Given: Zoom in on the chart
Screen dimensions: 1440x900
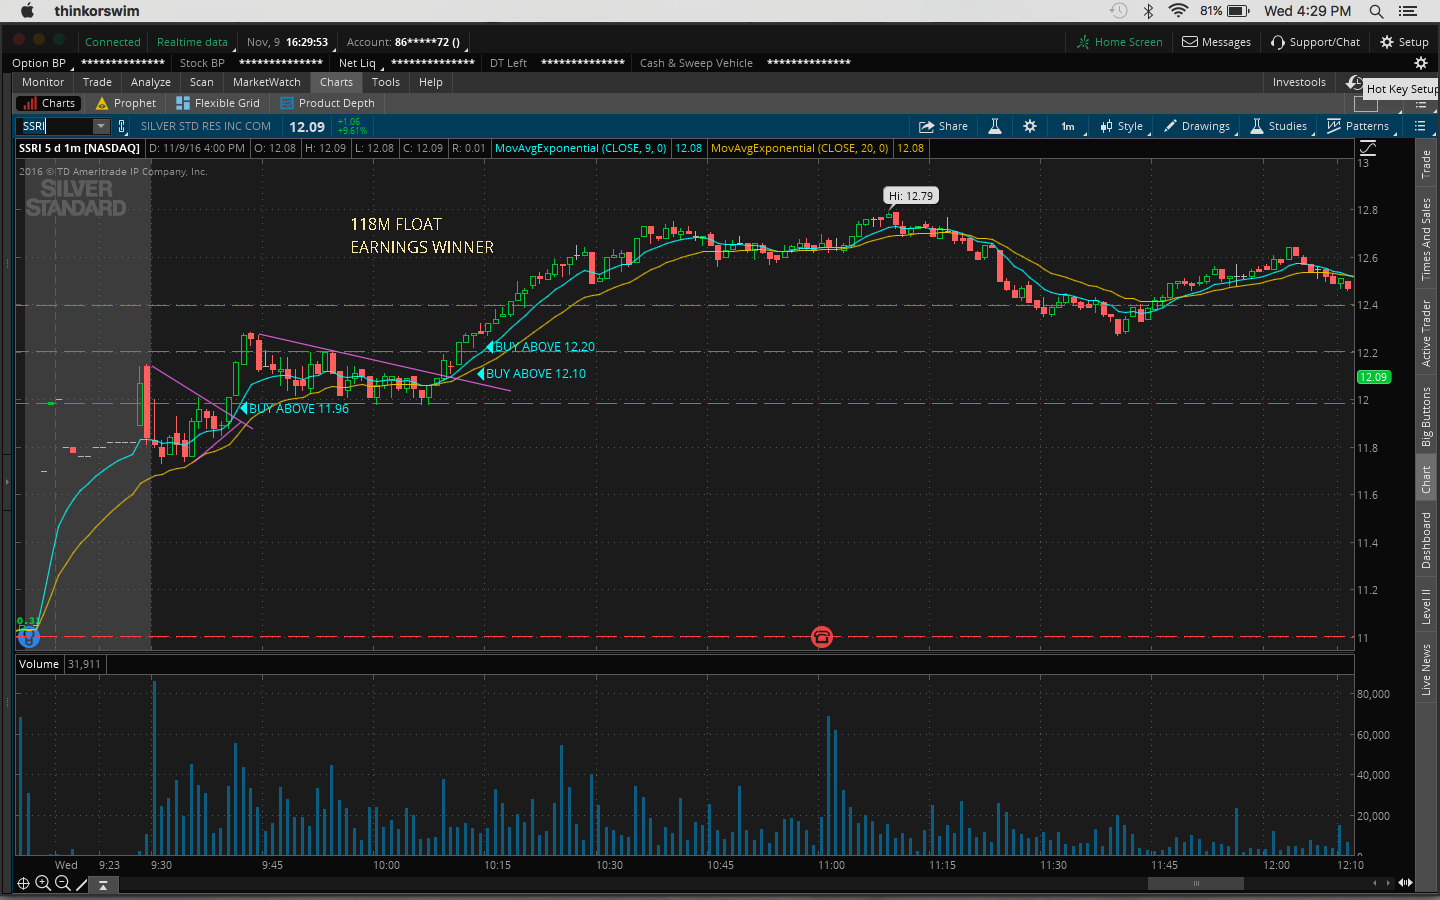Looking at the screenshot, I should [x=43, y=883].
